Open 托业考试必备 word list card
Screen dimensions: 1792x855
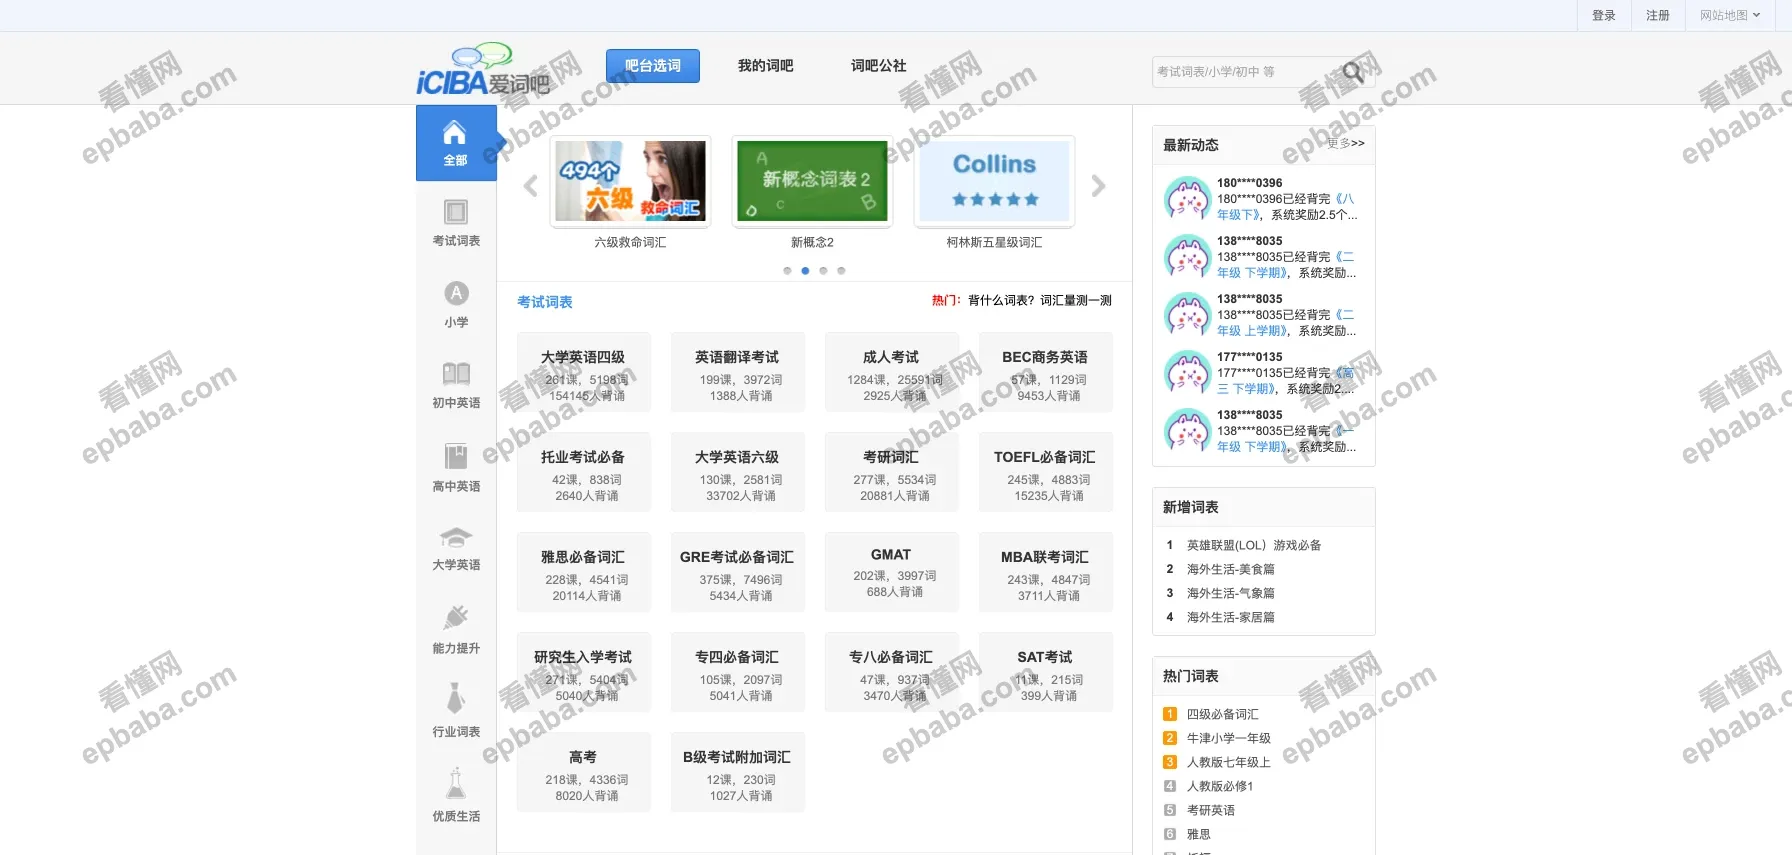584,473
